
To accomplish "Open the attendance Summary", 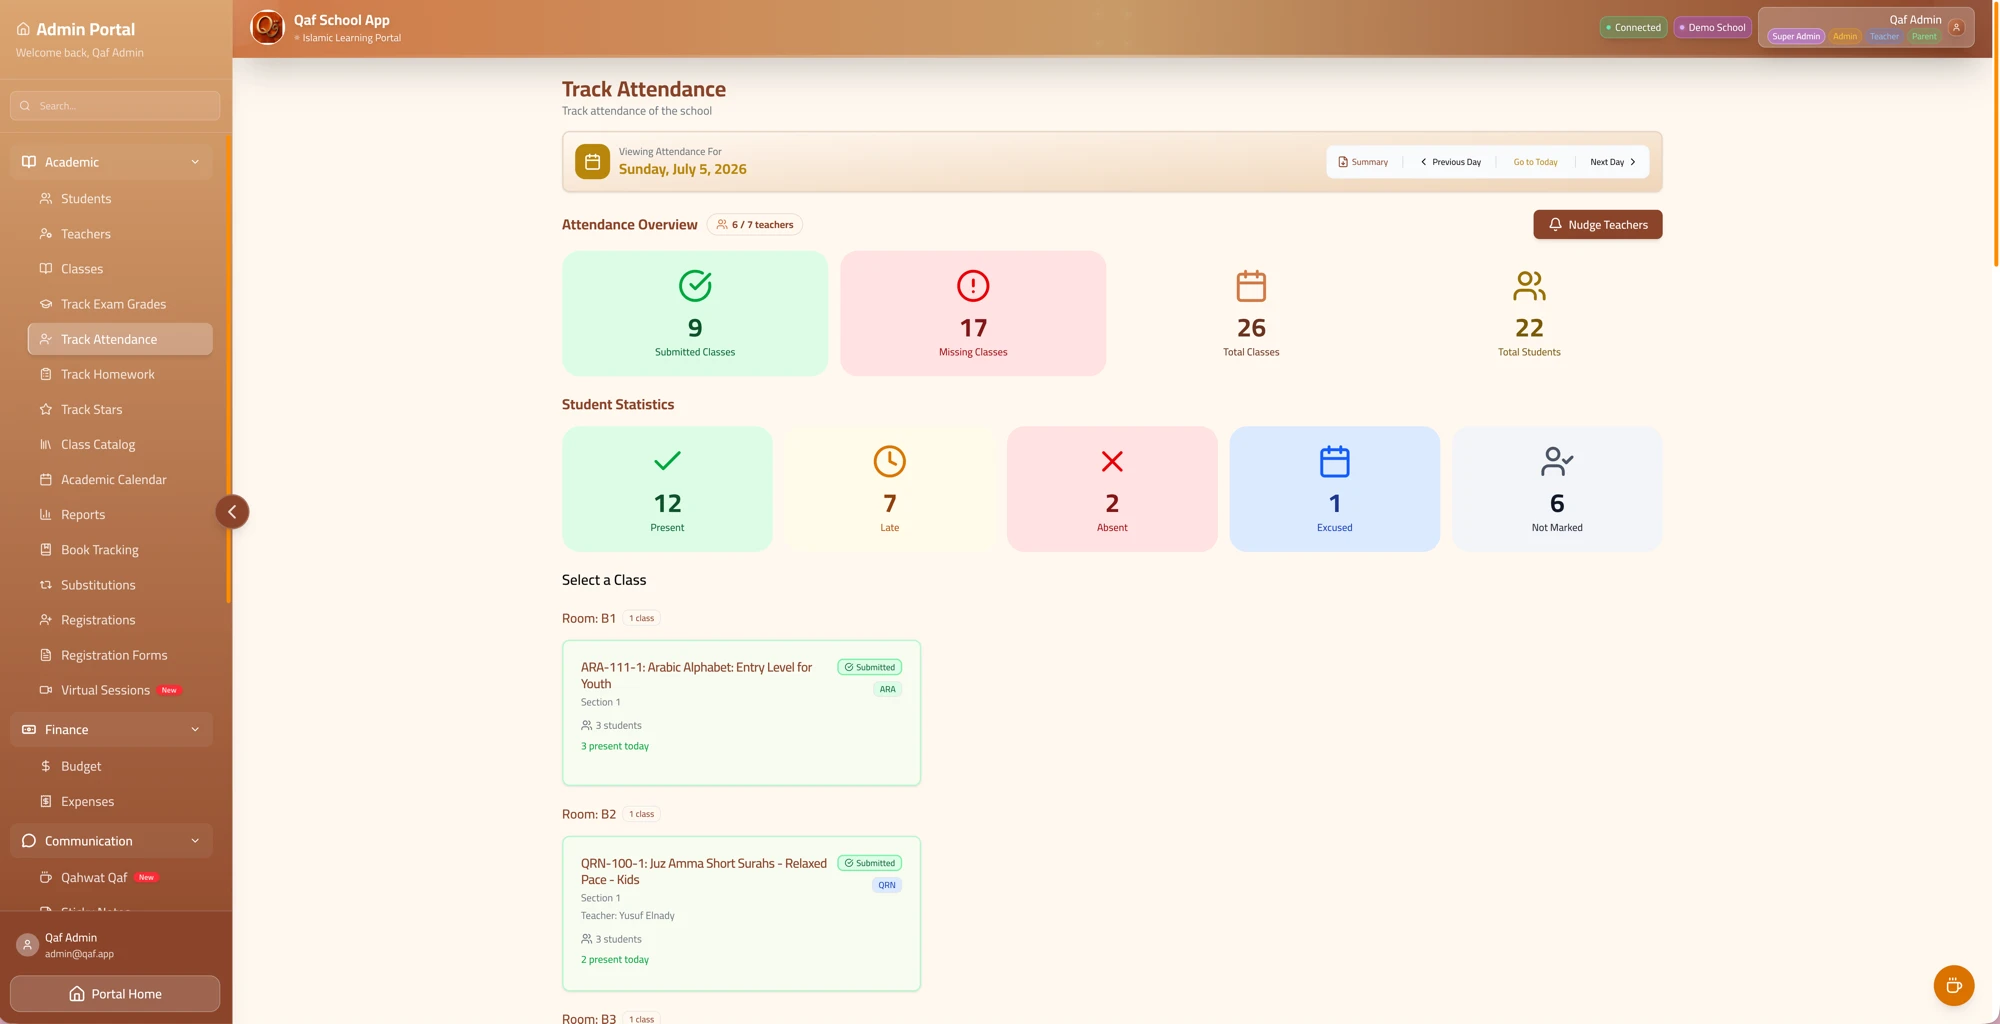I will [1362, 162].
